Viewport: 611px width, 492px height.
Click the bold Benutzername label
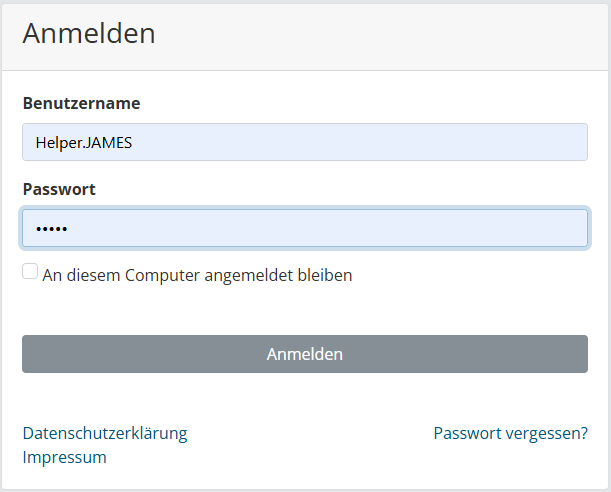point(81,103)
